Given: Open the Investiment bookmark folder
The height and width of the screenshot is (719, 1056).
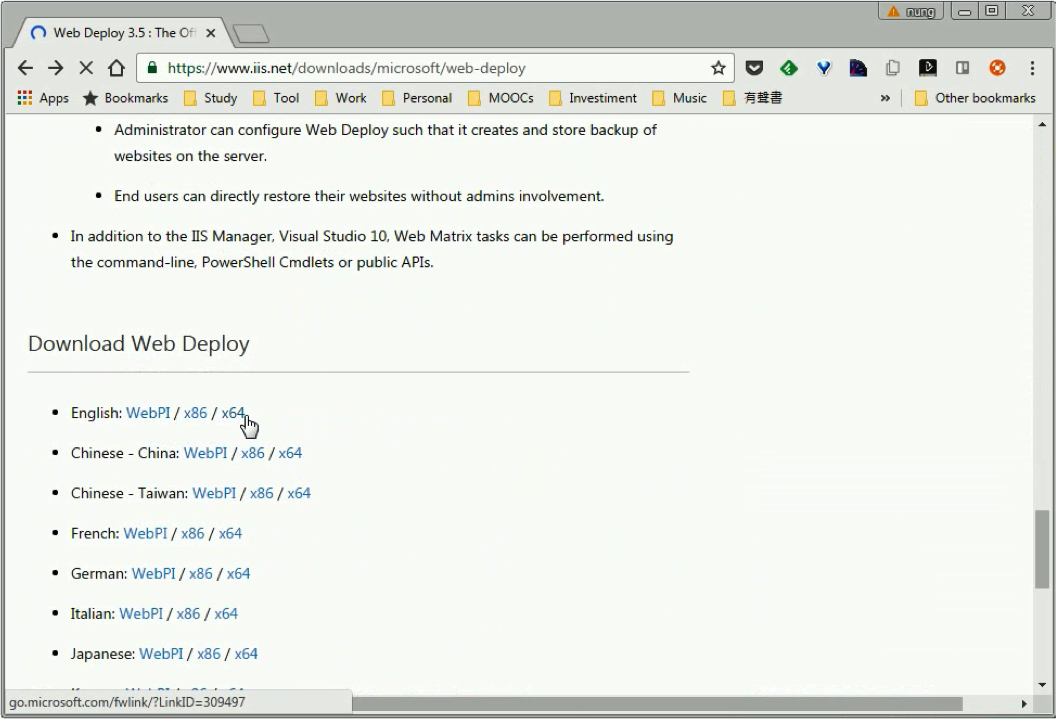Looking at the screenshot, I should click(x=593, y=98).
